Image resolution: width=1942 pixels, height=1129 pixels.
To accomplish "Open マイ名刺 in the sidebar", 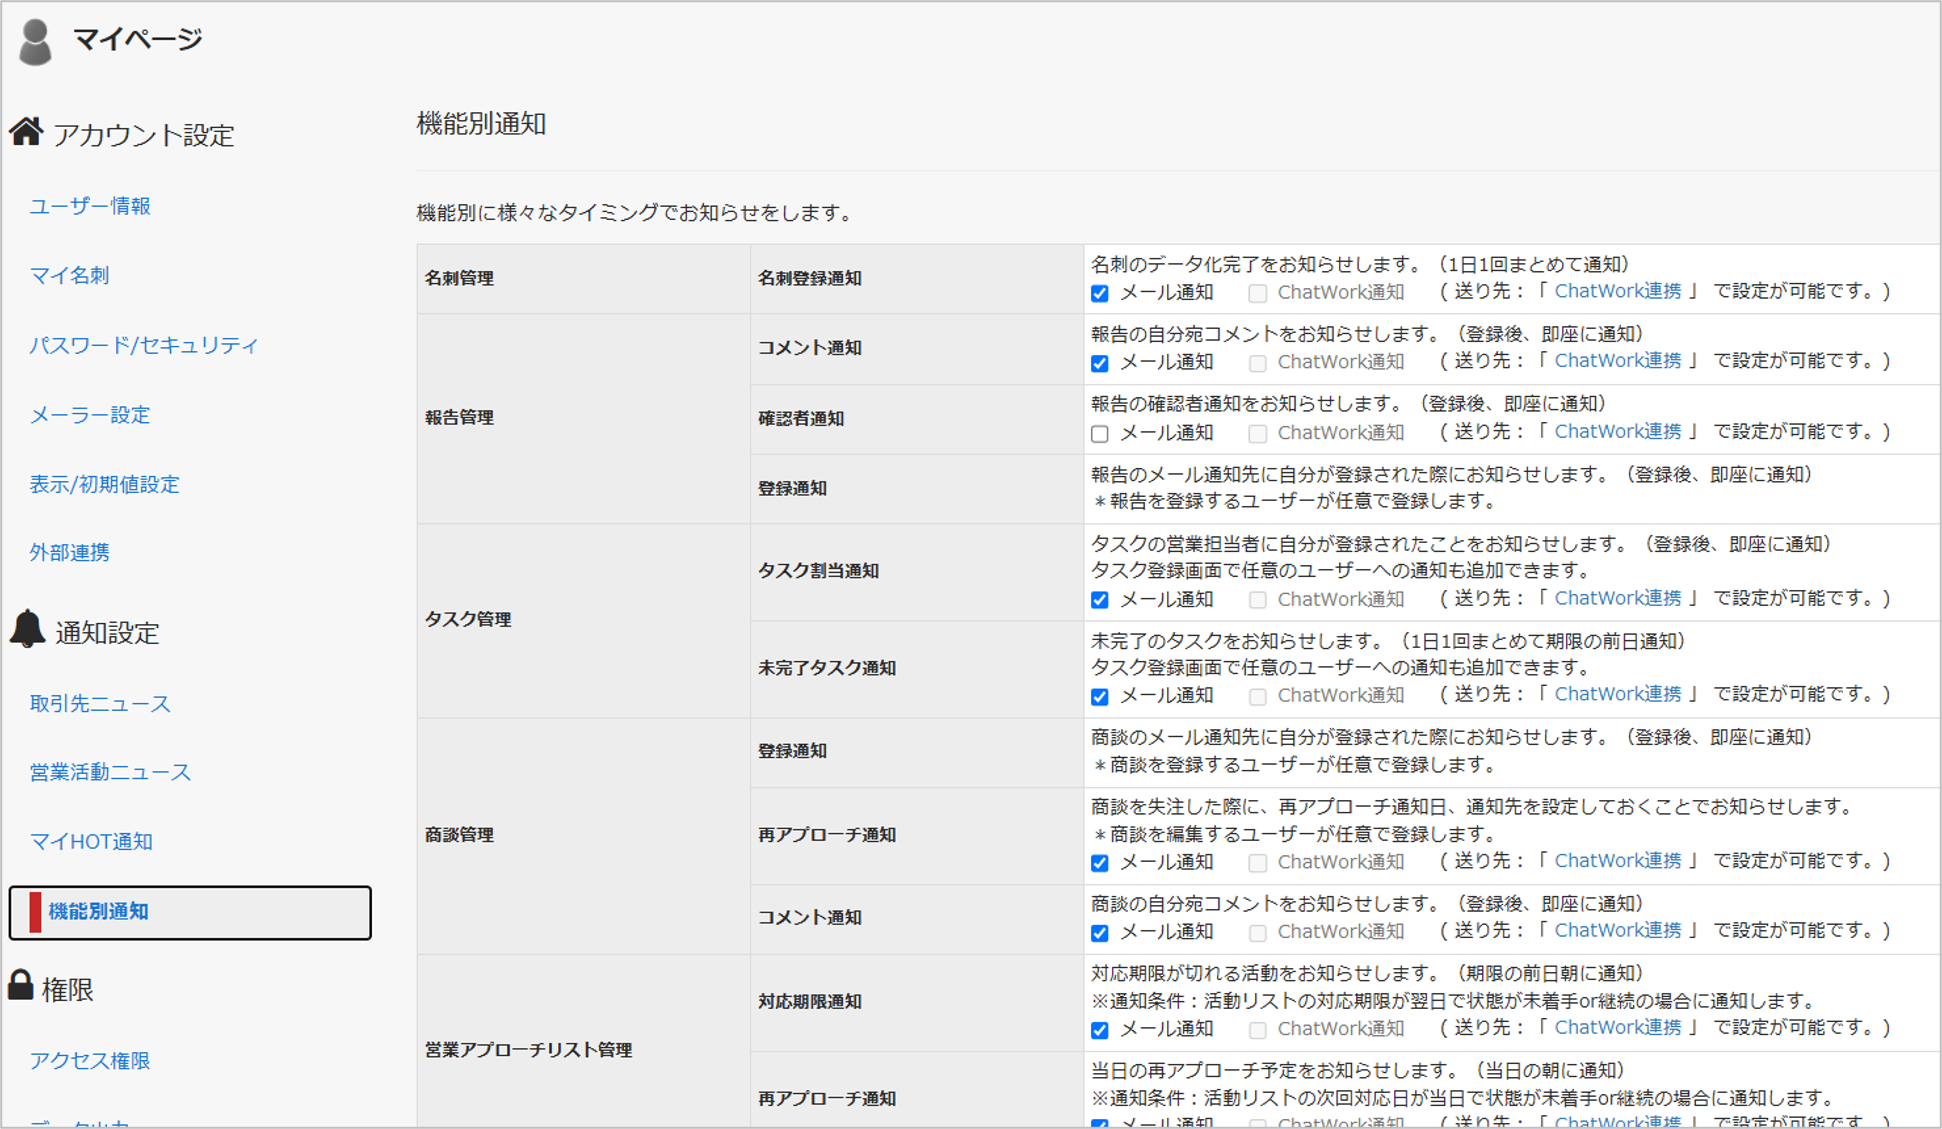I will coord(69,275).
